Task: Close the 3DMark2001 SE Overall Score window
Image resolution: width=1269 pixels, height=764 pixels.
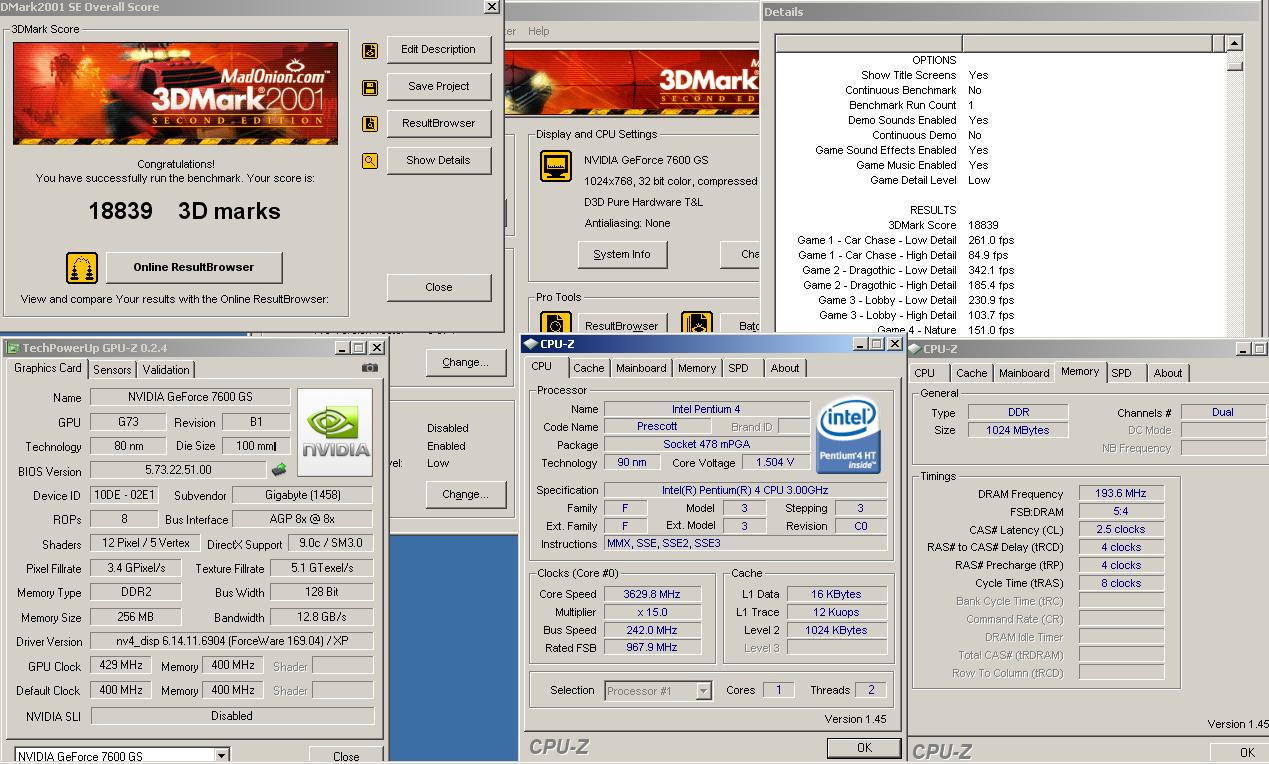Action: click(491, 7)
